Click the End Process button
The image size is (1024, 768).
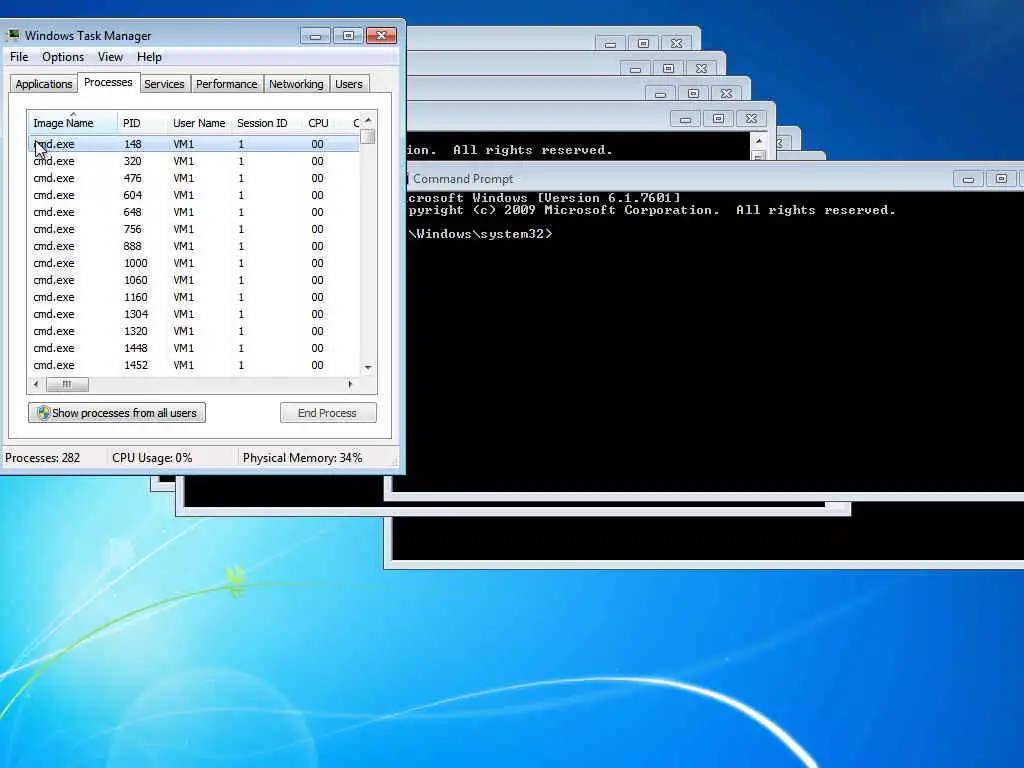[328, 413]
